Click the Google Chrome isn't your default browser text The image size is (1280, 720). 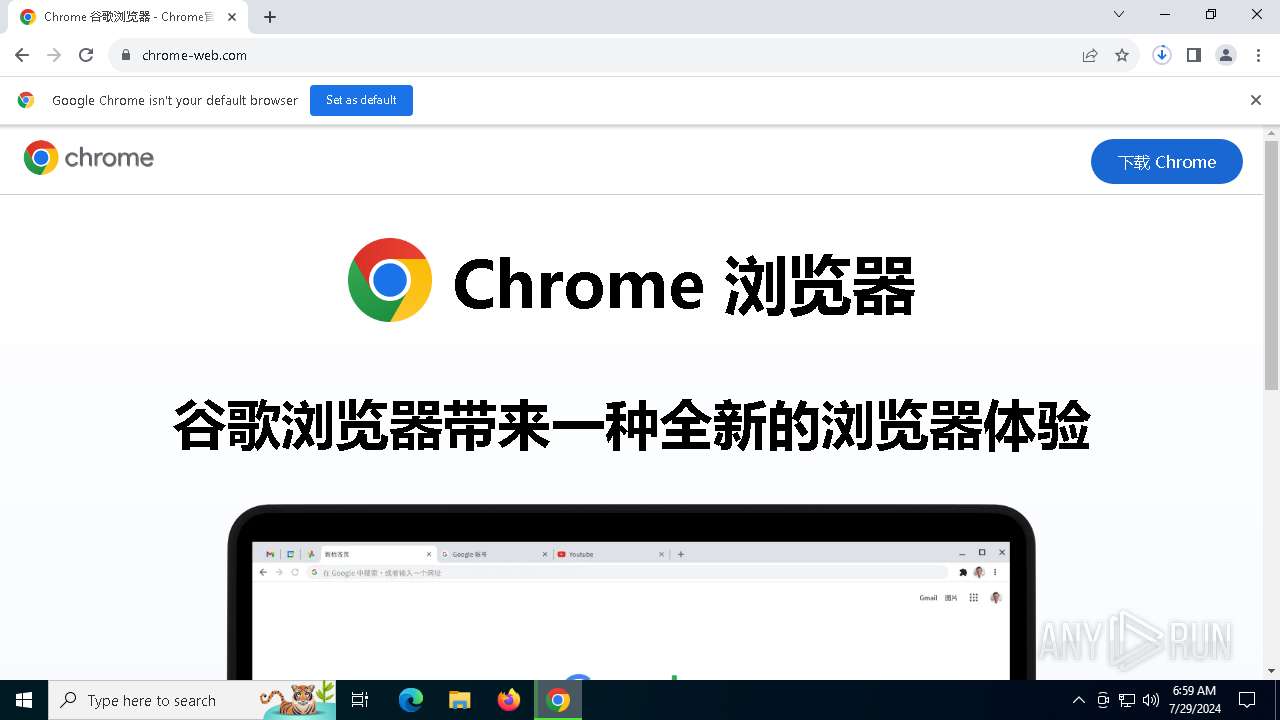tap(175, 100)
